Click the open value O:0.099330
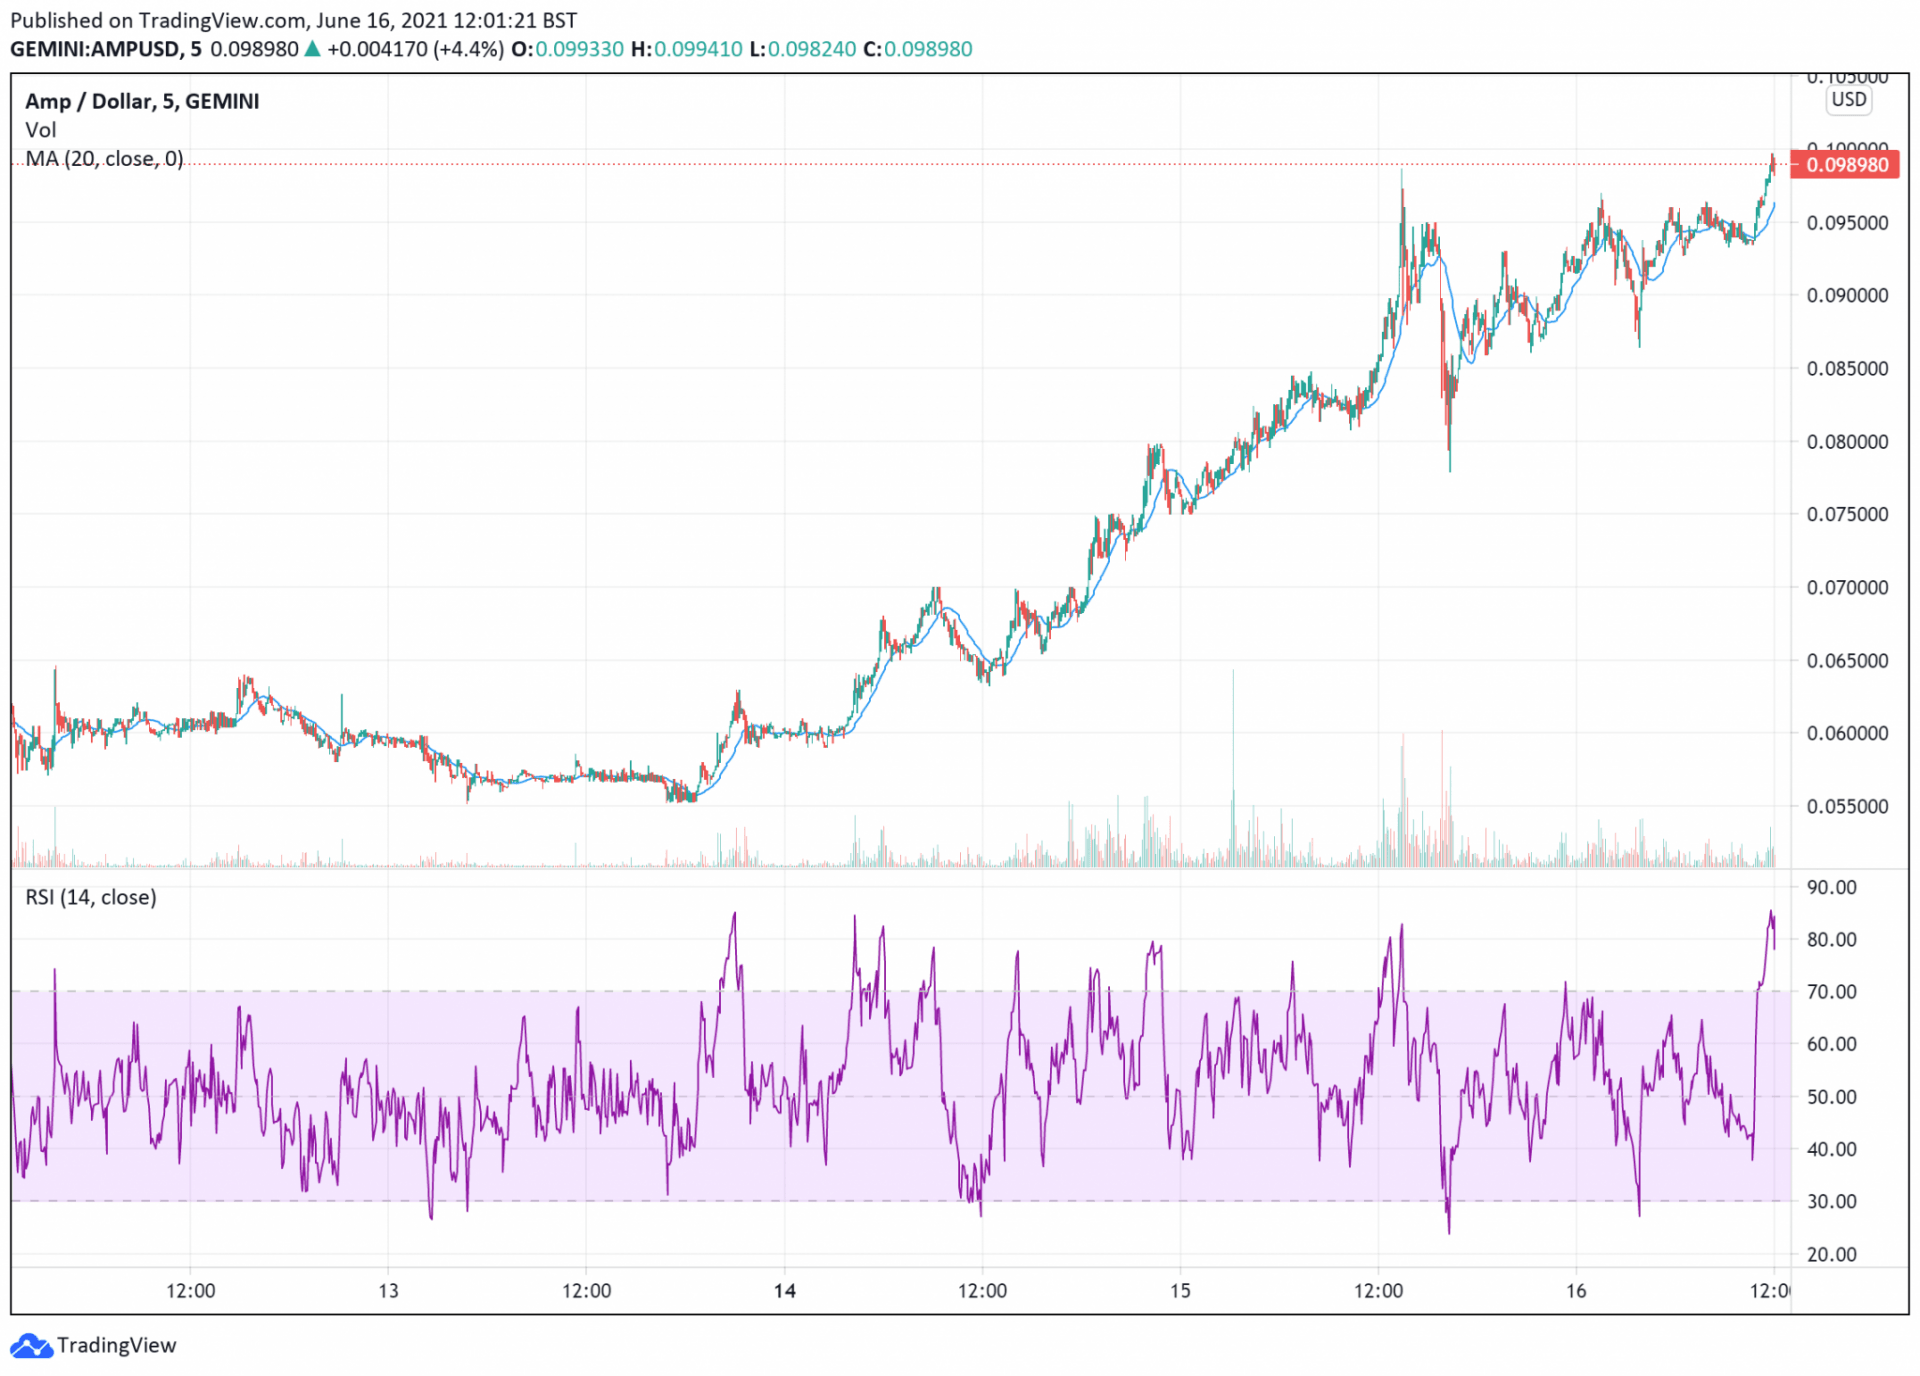 point(567,49)
